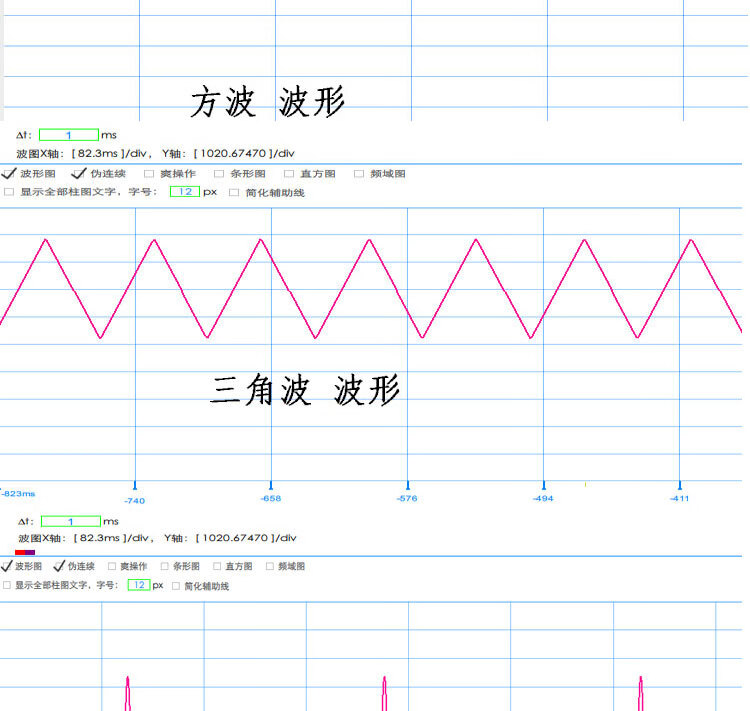Click the 字号 12 field in bottom panel

[x=139, y=585]
